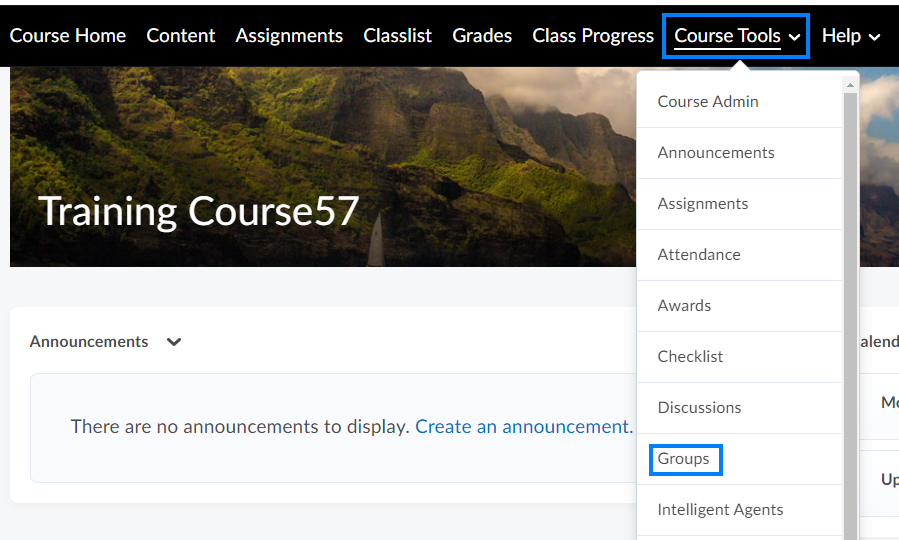Open Course Home page
The image size is (899, 540).
pos(68,36)
